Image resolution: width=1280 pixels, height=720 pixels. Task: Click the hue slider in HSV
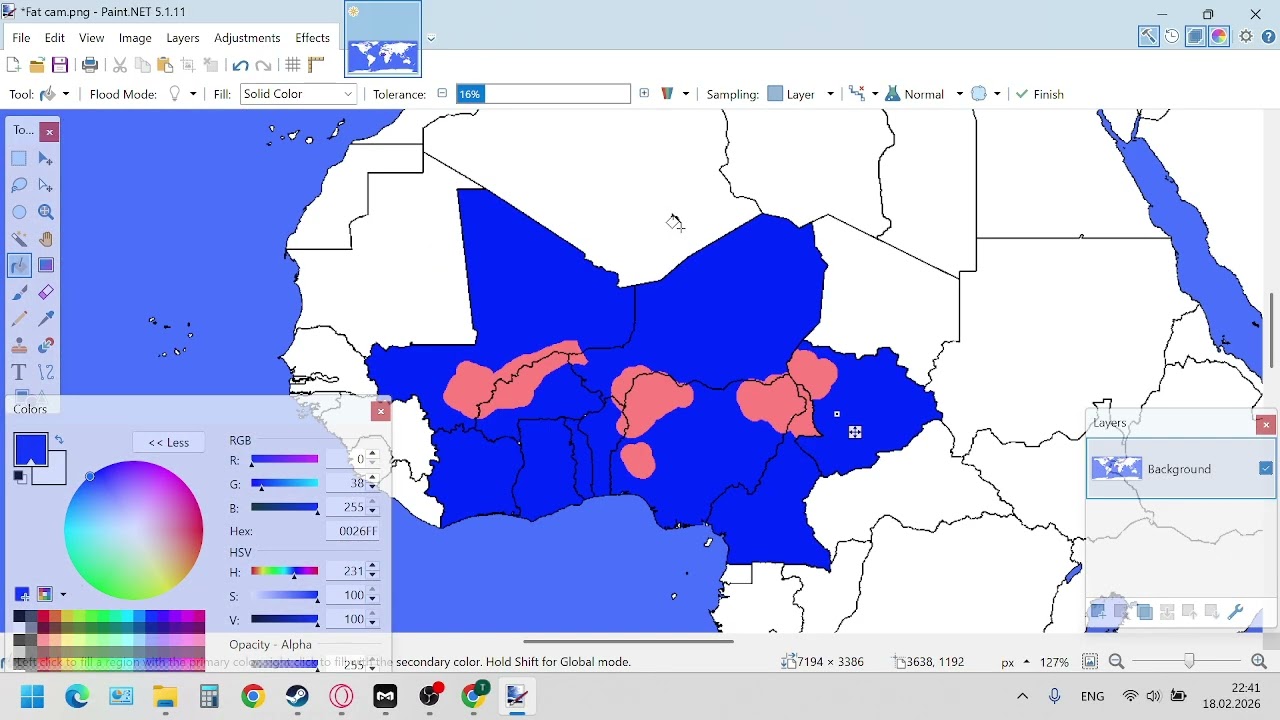pos(284,571)
